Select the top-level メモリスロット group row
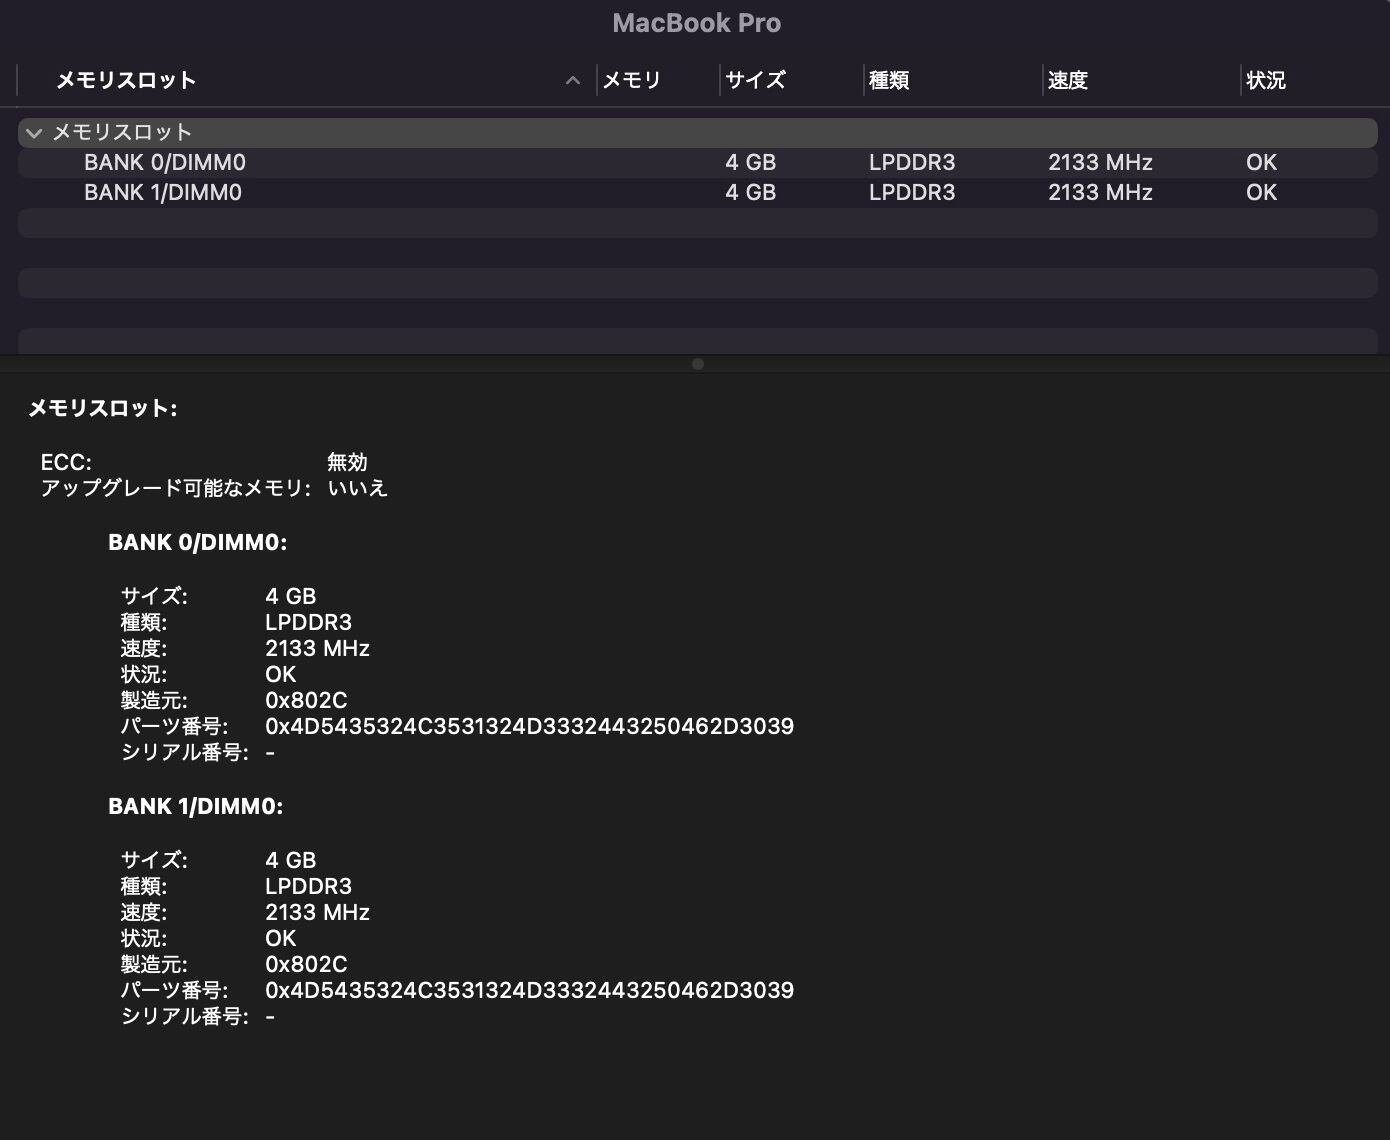This screenshot has height=1140, width=1390. tap(122, 133)
